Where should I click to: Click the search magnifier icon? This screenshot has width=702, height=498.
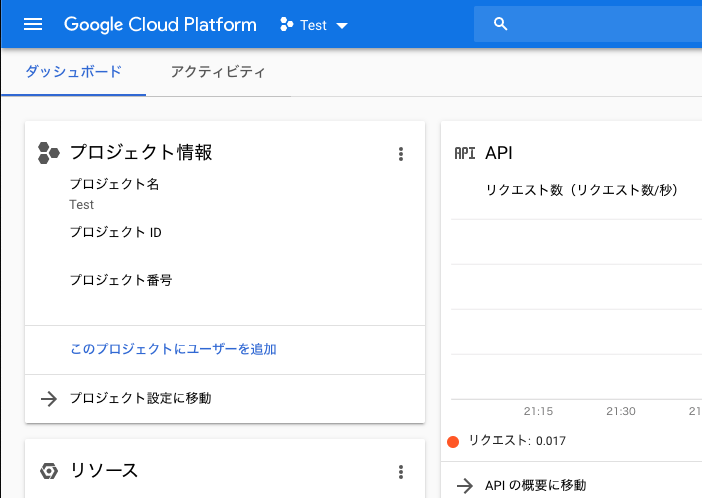click(501, 24)
